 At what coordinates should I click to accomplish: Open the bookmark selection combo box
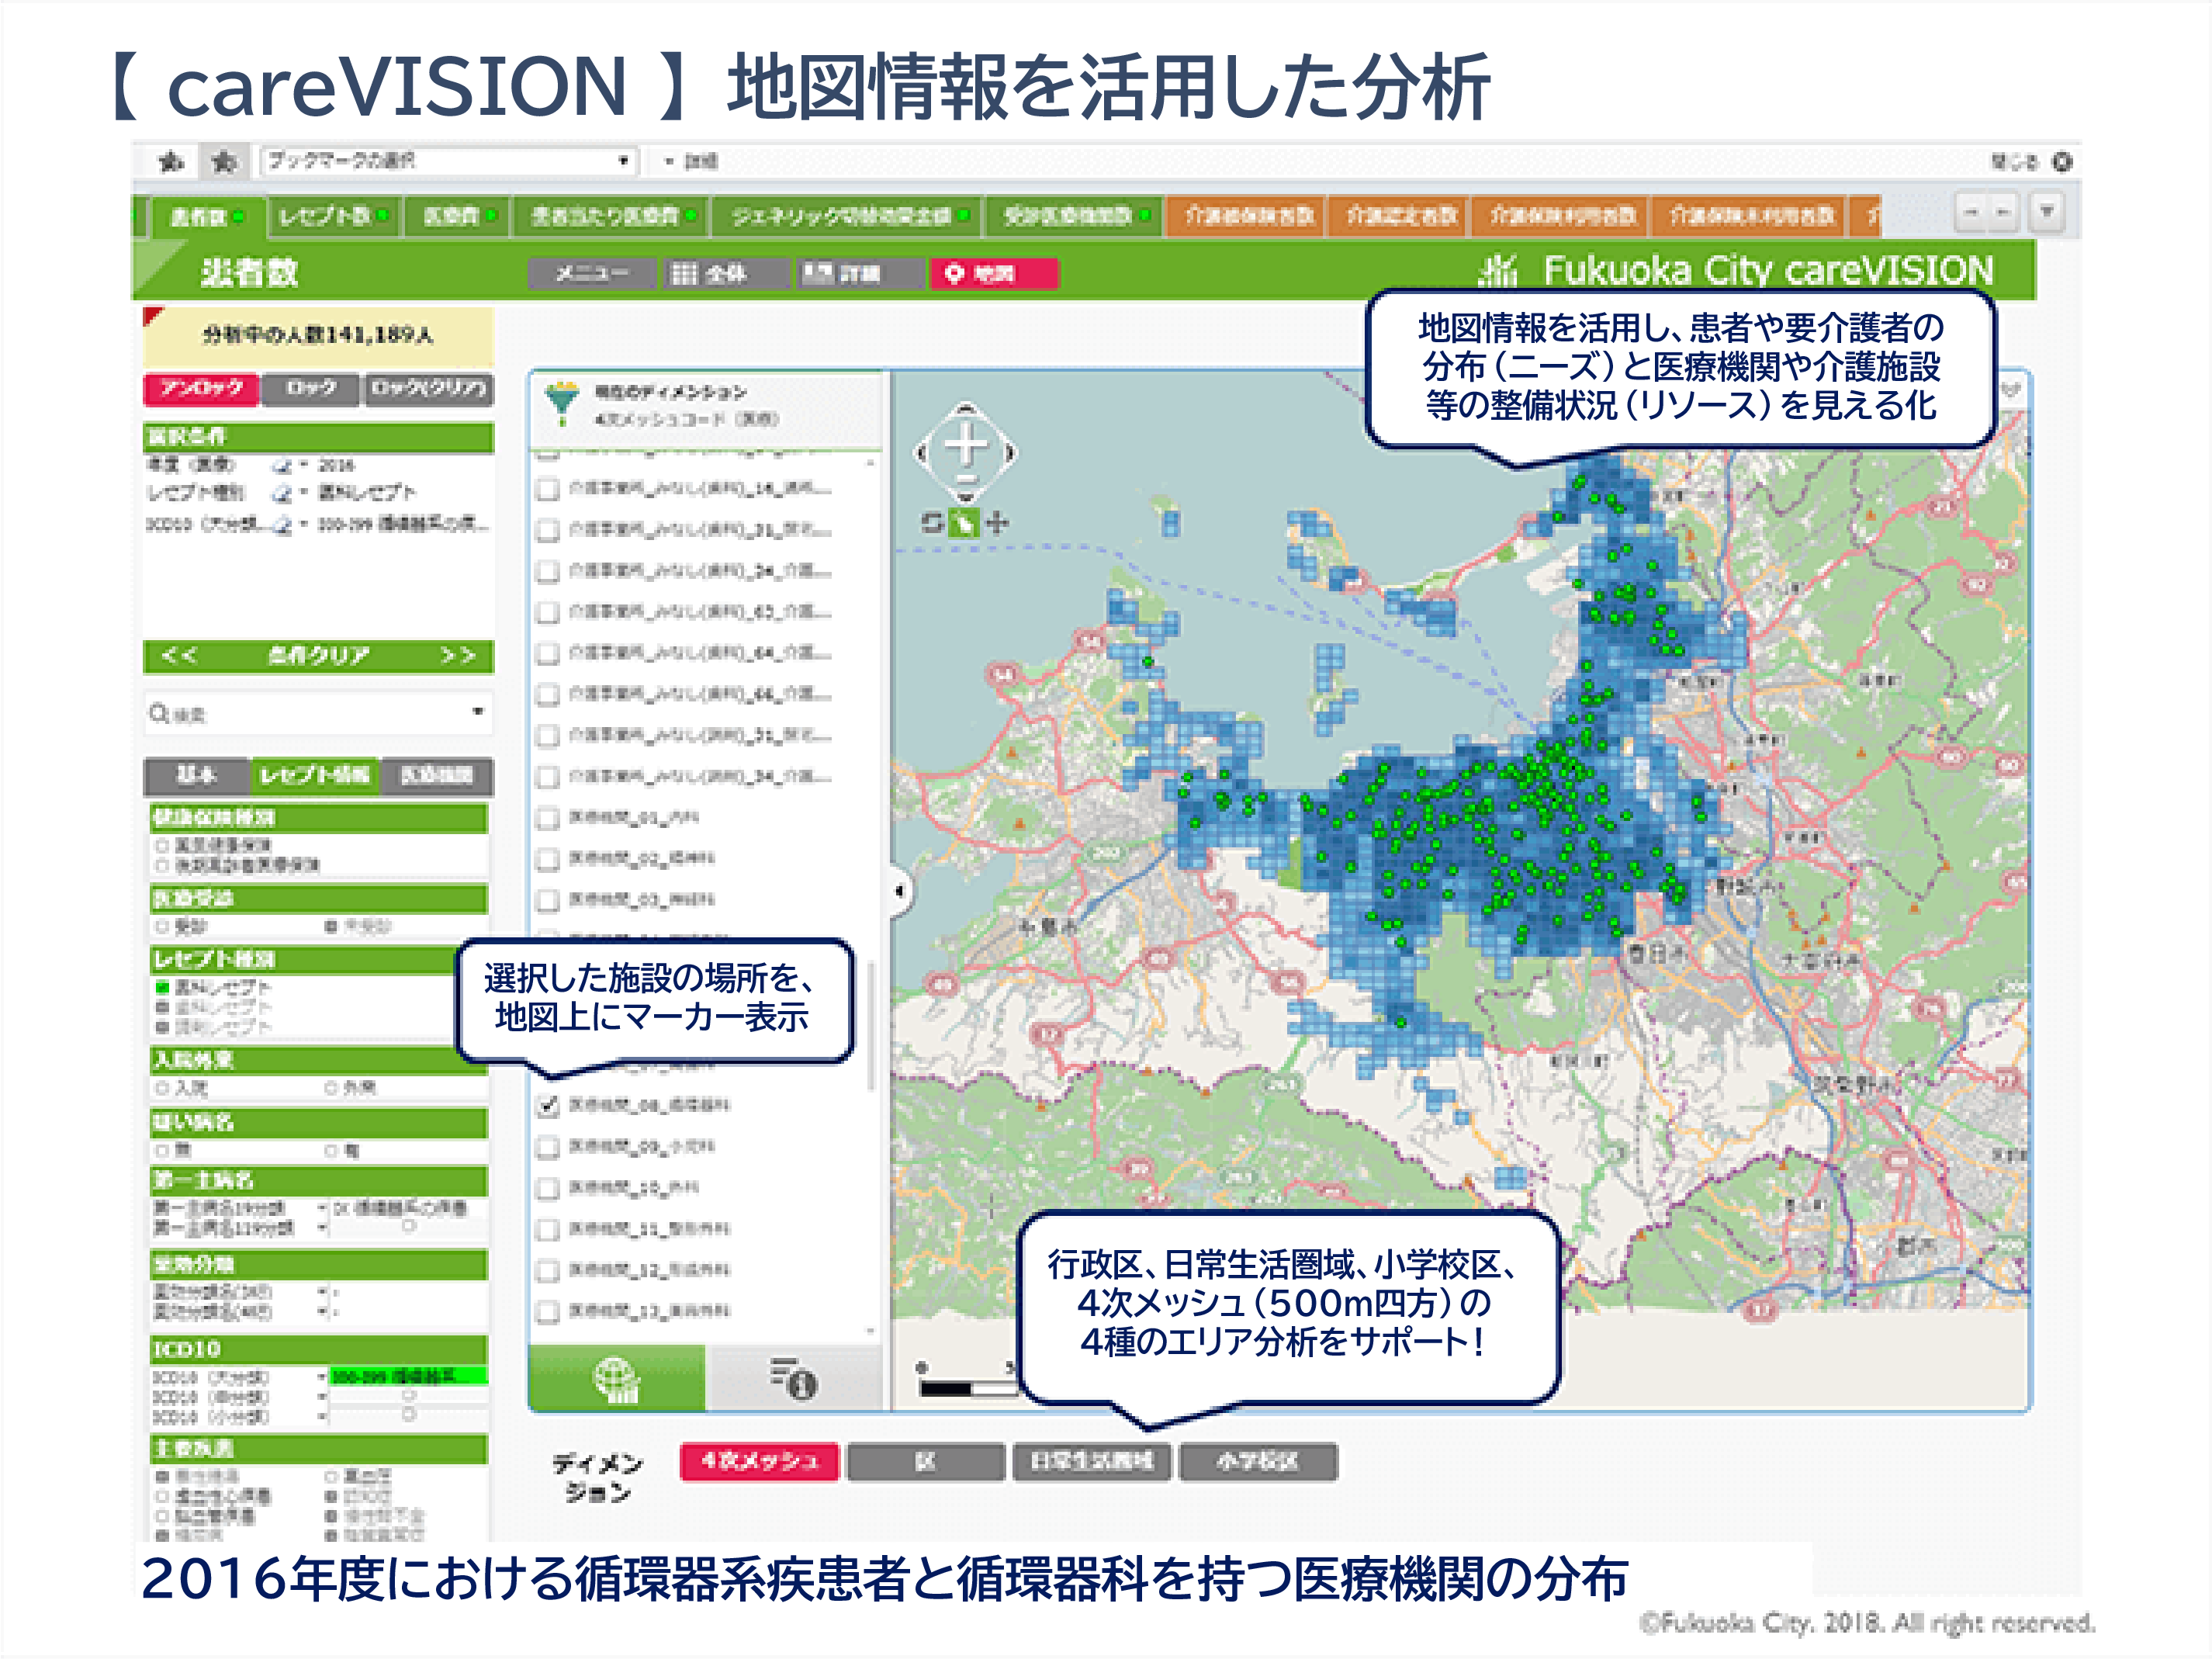coord(448,160)
